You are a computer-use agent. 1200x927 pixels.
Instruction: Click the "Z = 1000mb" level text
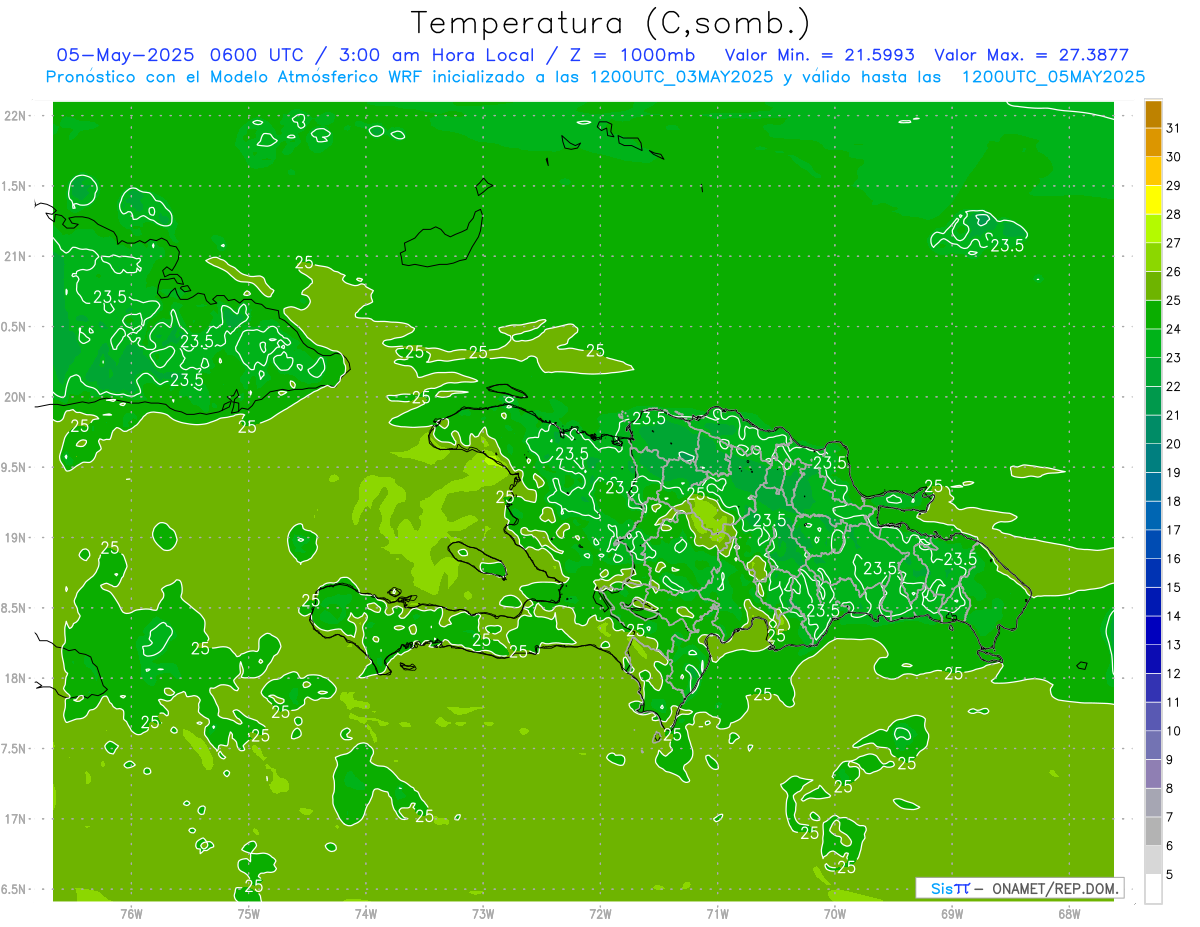click(632, 55)
